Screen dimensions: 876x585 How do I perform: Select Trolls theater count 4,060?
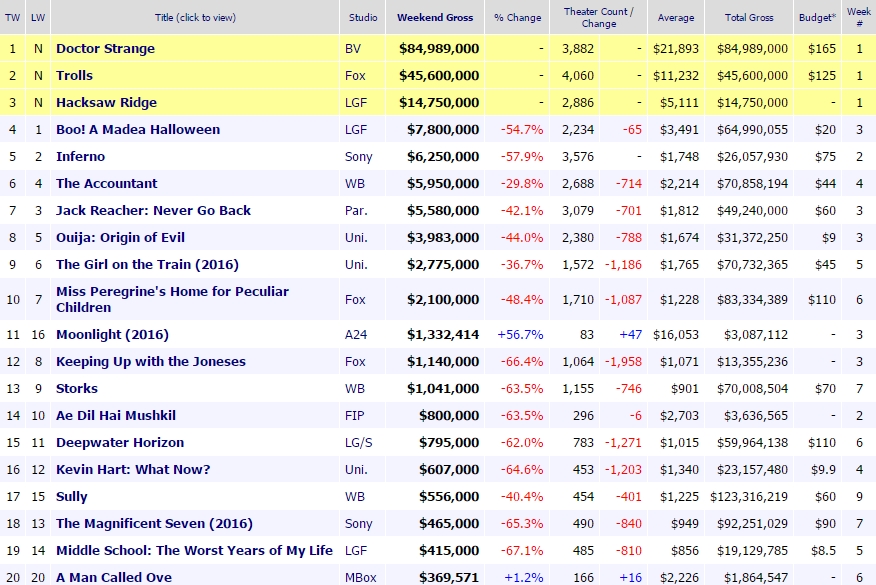click(x=578, y=75)
